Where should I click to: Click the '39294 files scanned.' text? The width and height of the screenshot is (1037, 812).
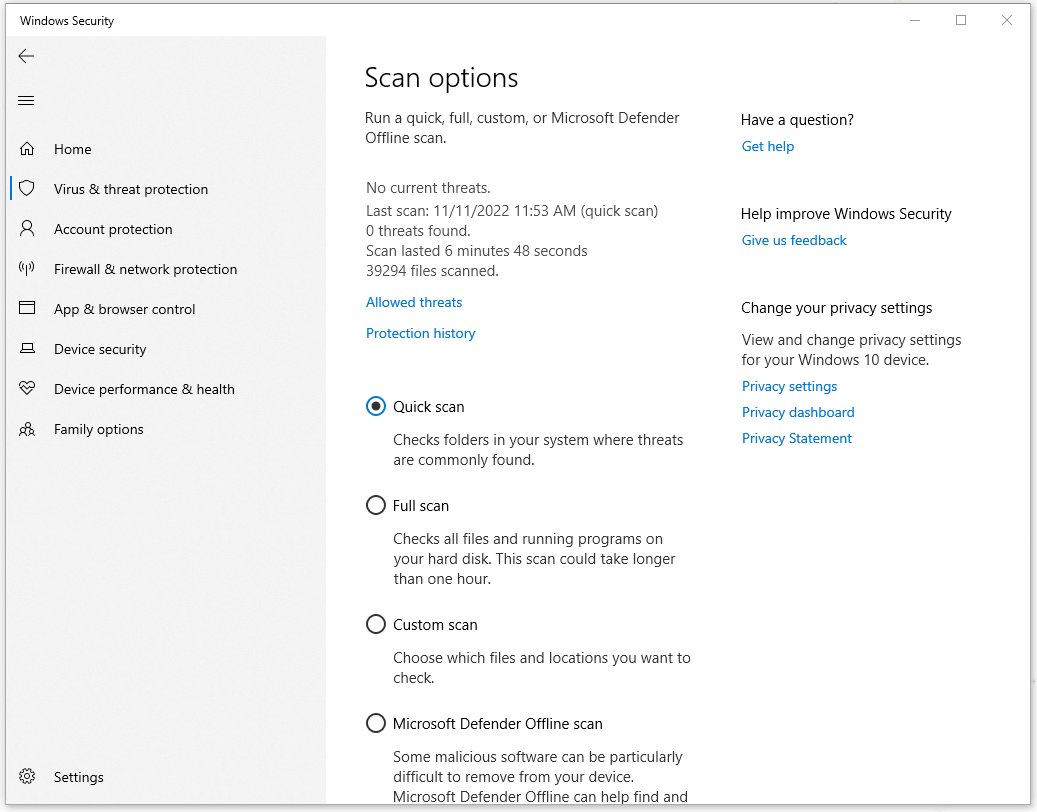coord(432,271)
